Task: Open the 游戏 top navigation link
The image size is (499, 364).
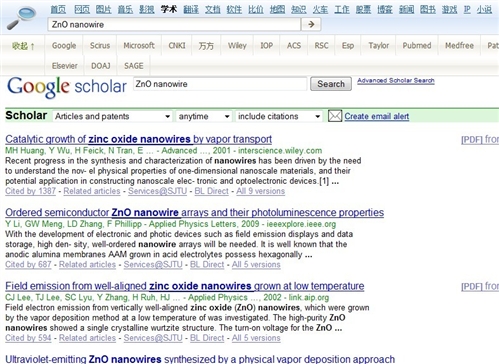Action: pyautogui.click(x=450, y=10)
